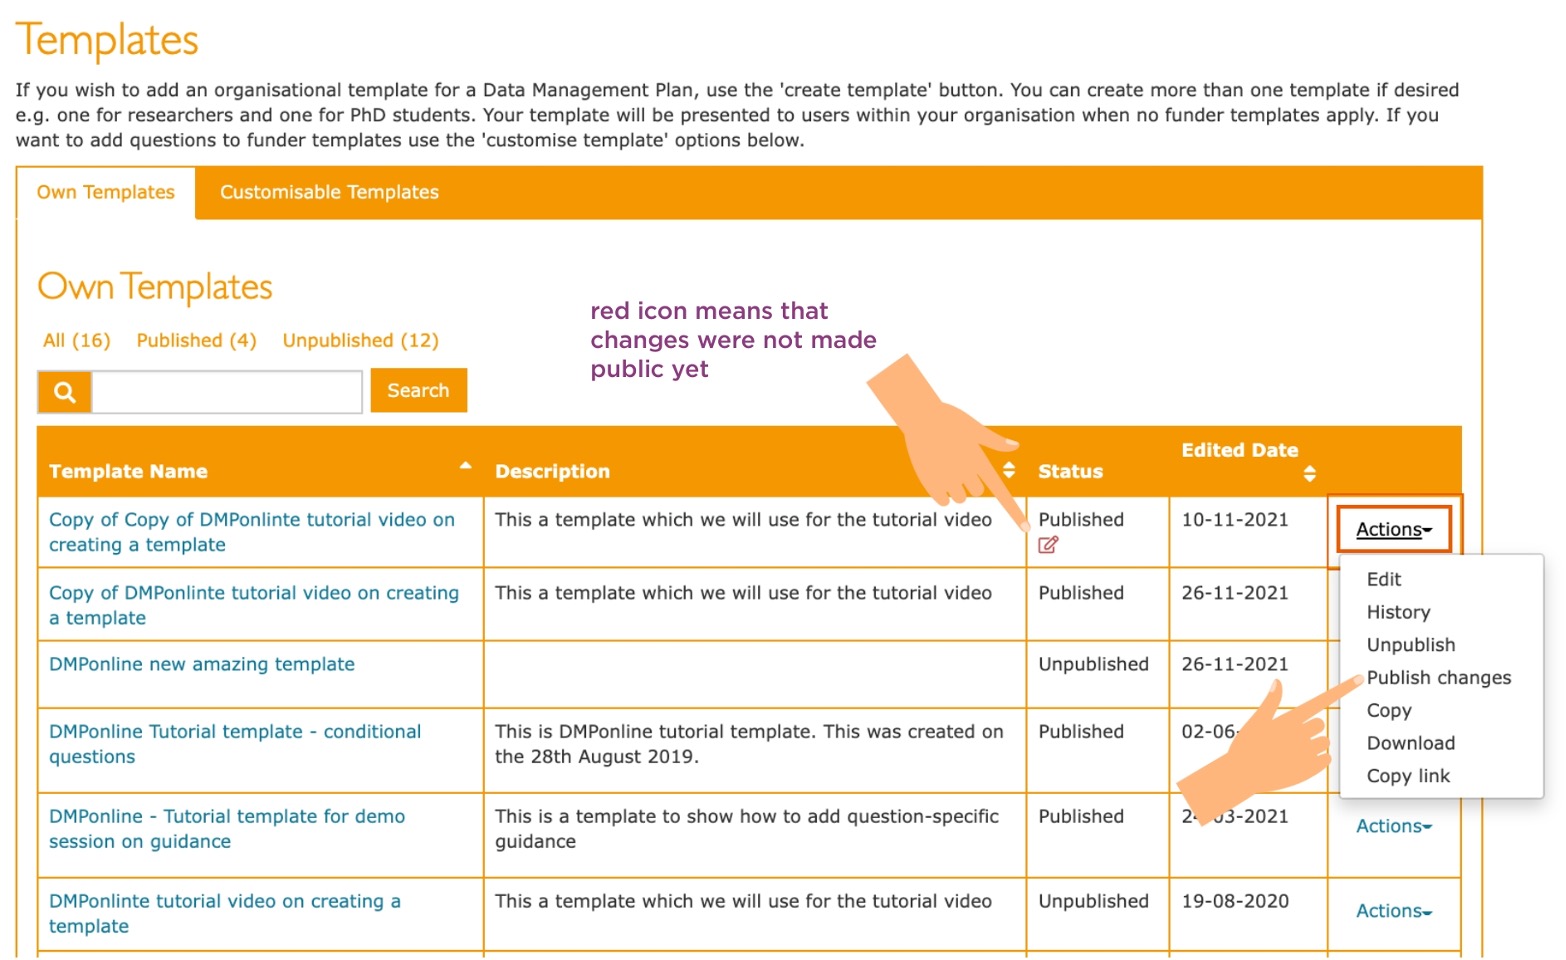This screenshot has width=1566, height=960.
Task: Select Publish changes from the Actions menu
Action: click(1438, 677)
